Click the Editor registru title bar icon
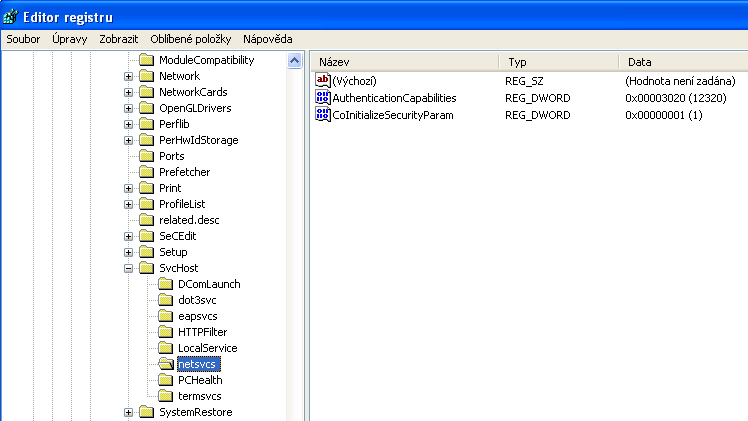This screenshot has height=421, width=748. [11, 14]
